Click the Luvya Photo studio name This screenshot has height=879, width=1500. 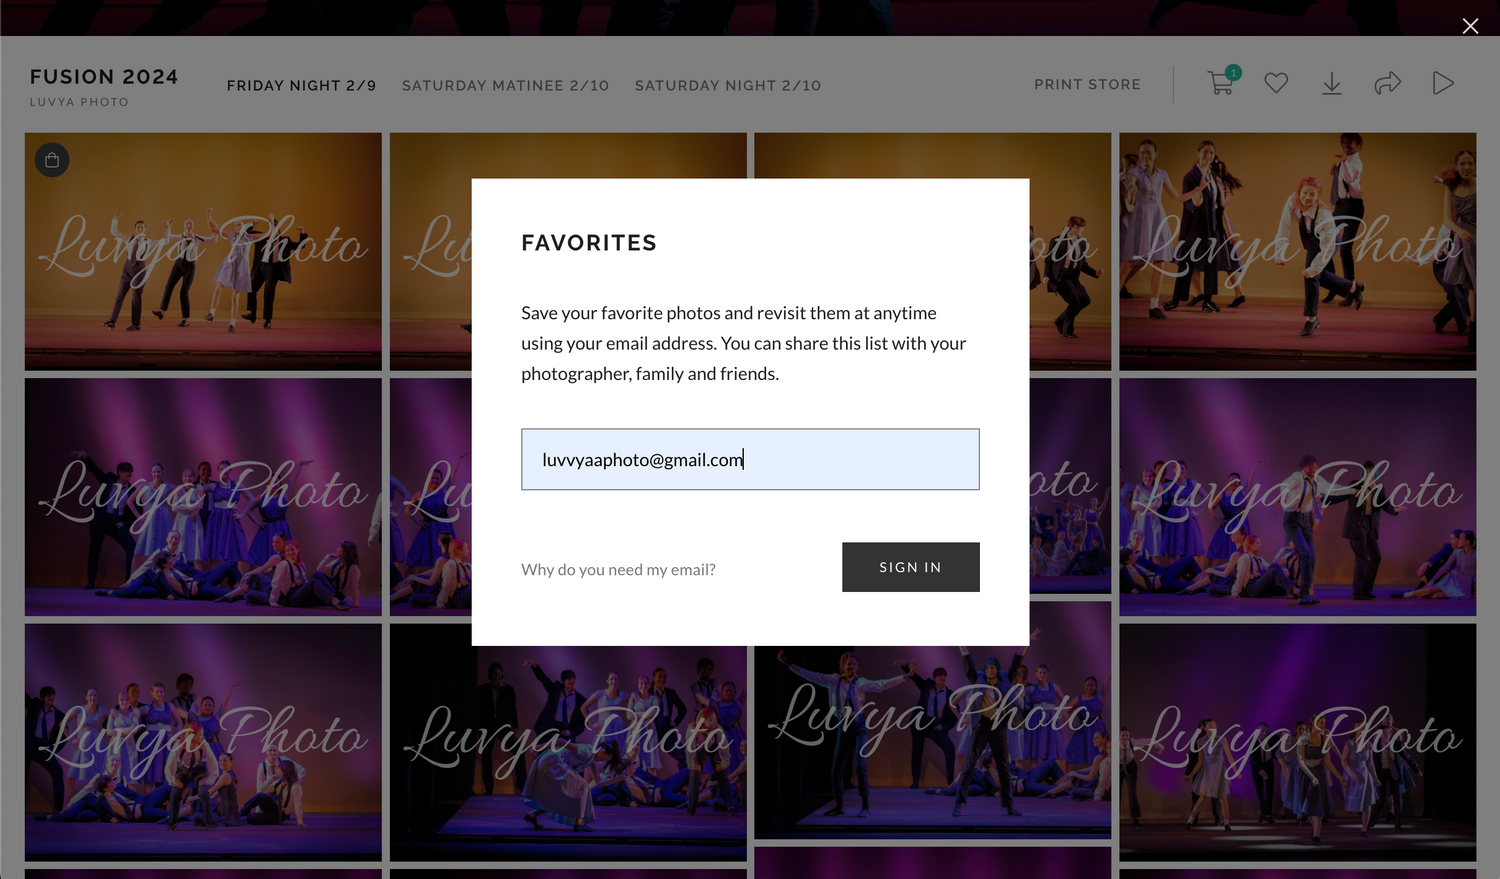(x=79, y=102)
